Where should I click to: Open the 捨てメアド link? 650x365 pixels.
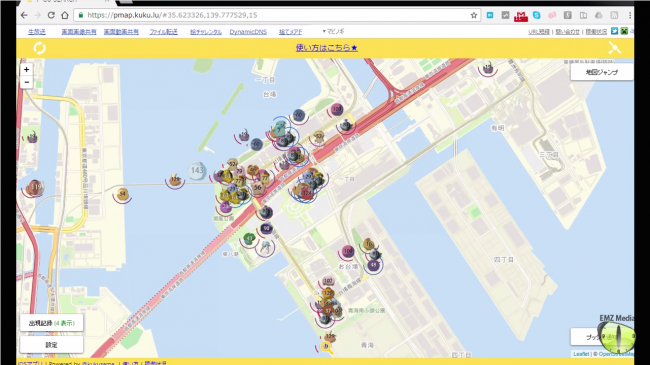pyautogui.click(x=290, y=32)
